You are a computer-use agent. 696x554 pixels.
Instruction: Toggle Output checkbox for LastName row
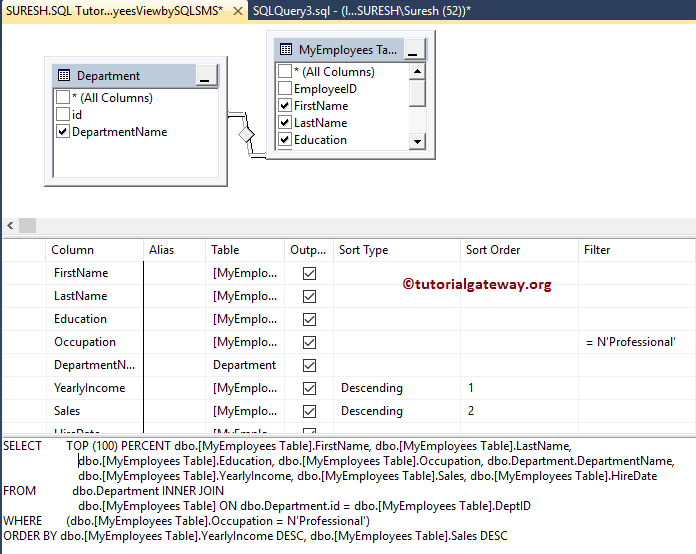click(309, 297)
